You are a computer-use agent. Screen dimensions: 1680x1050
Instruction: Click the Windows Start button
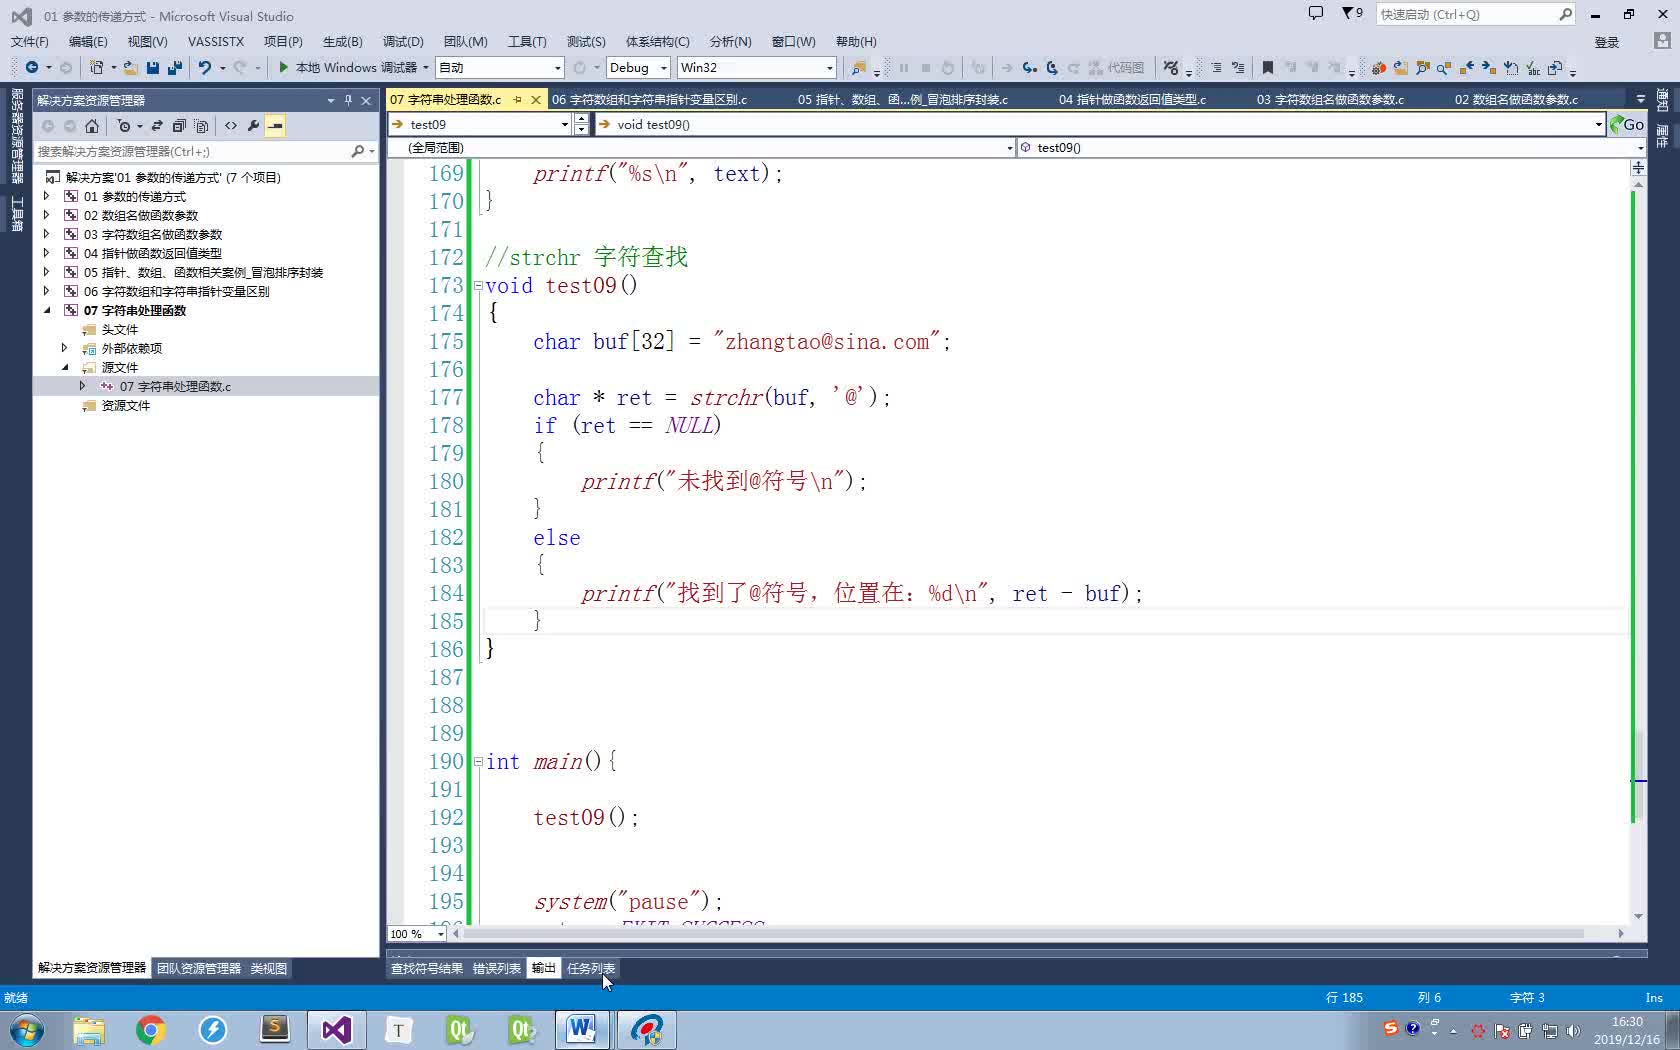(x=27, y=1029)
